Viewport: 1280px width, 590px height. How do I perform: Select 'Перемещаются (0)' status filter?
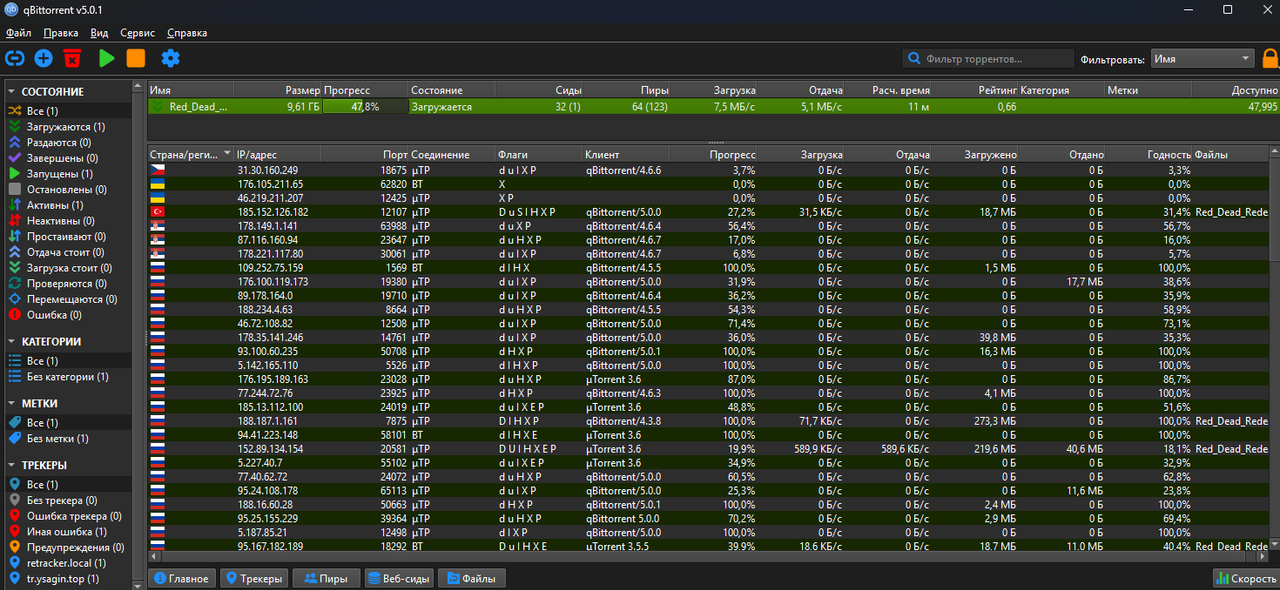68,299
